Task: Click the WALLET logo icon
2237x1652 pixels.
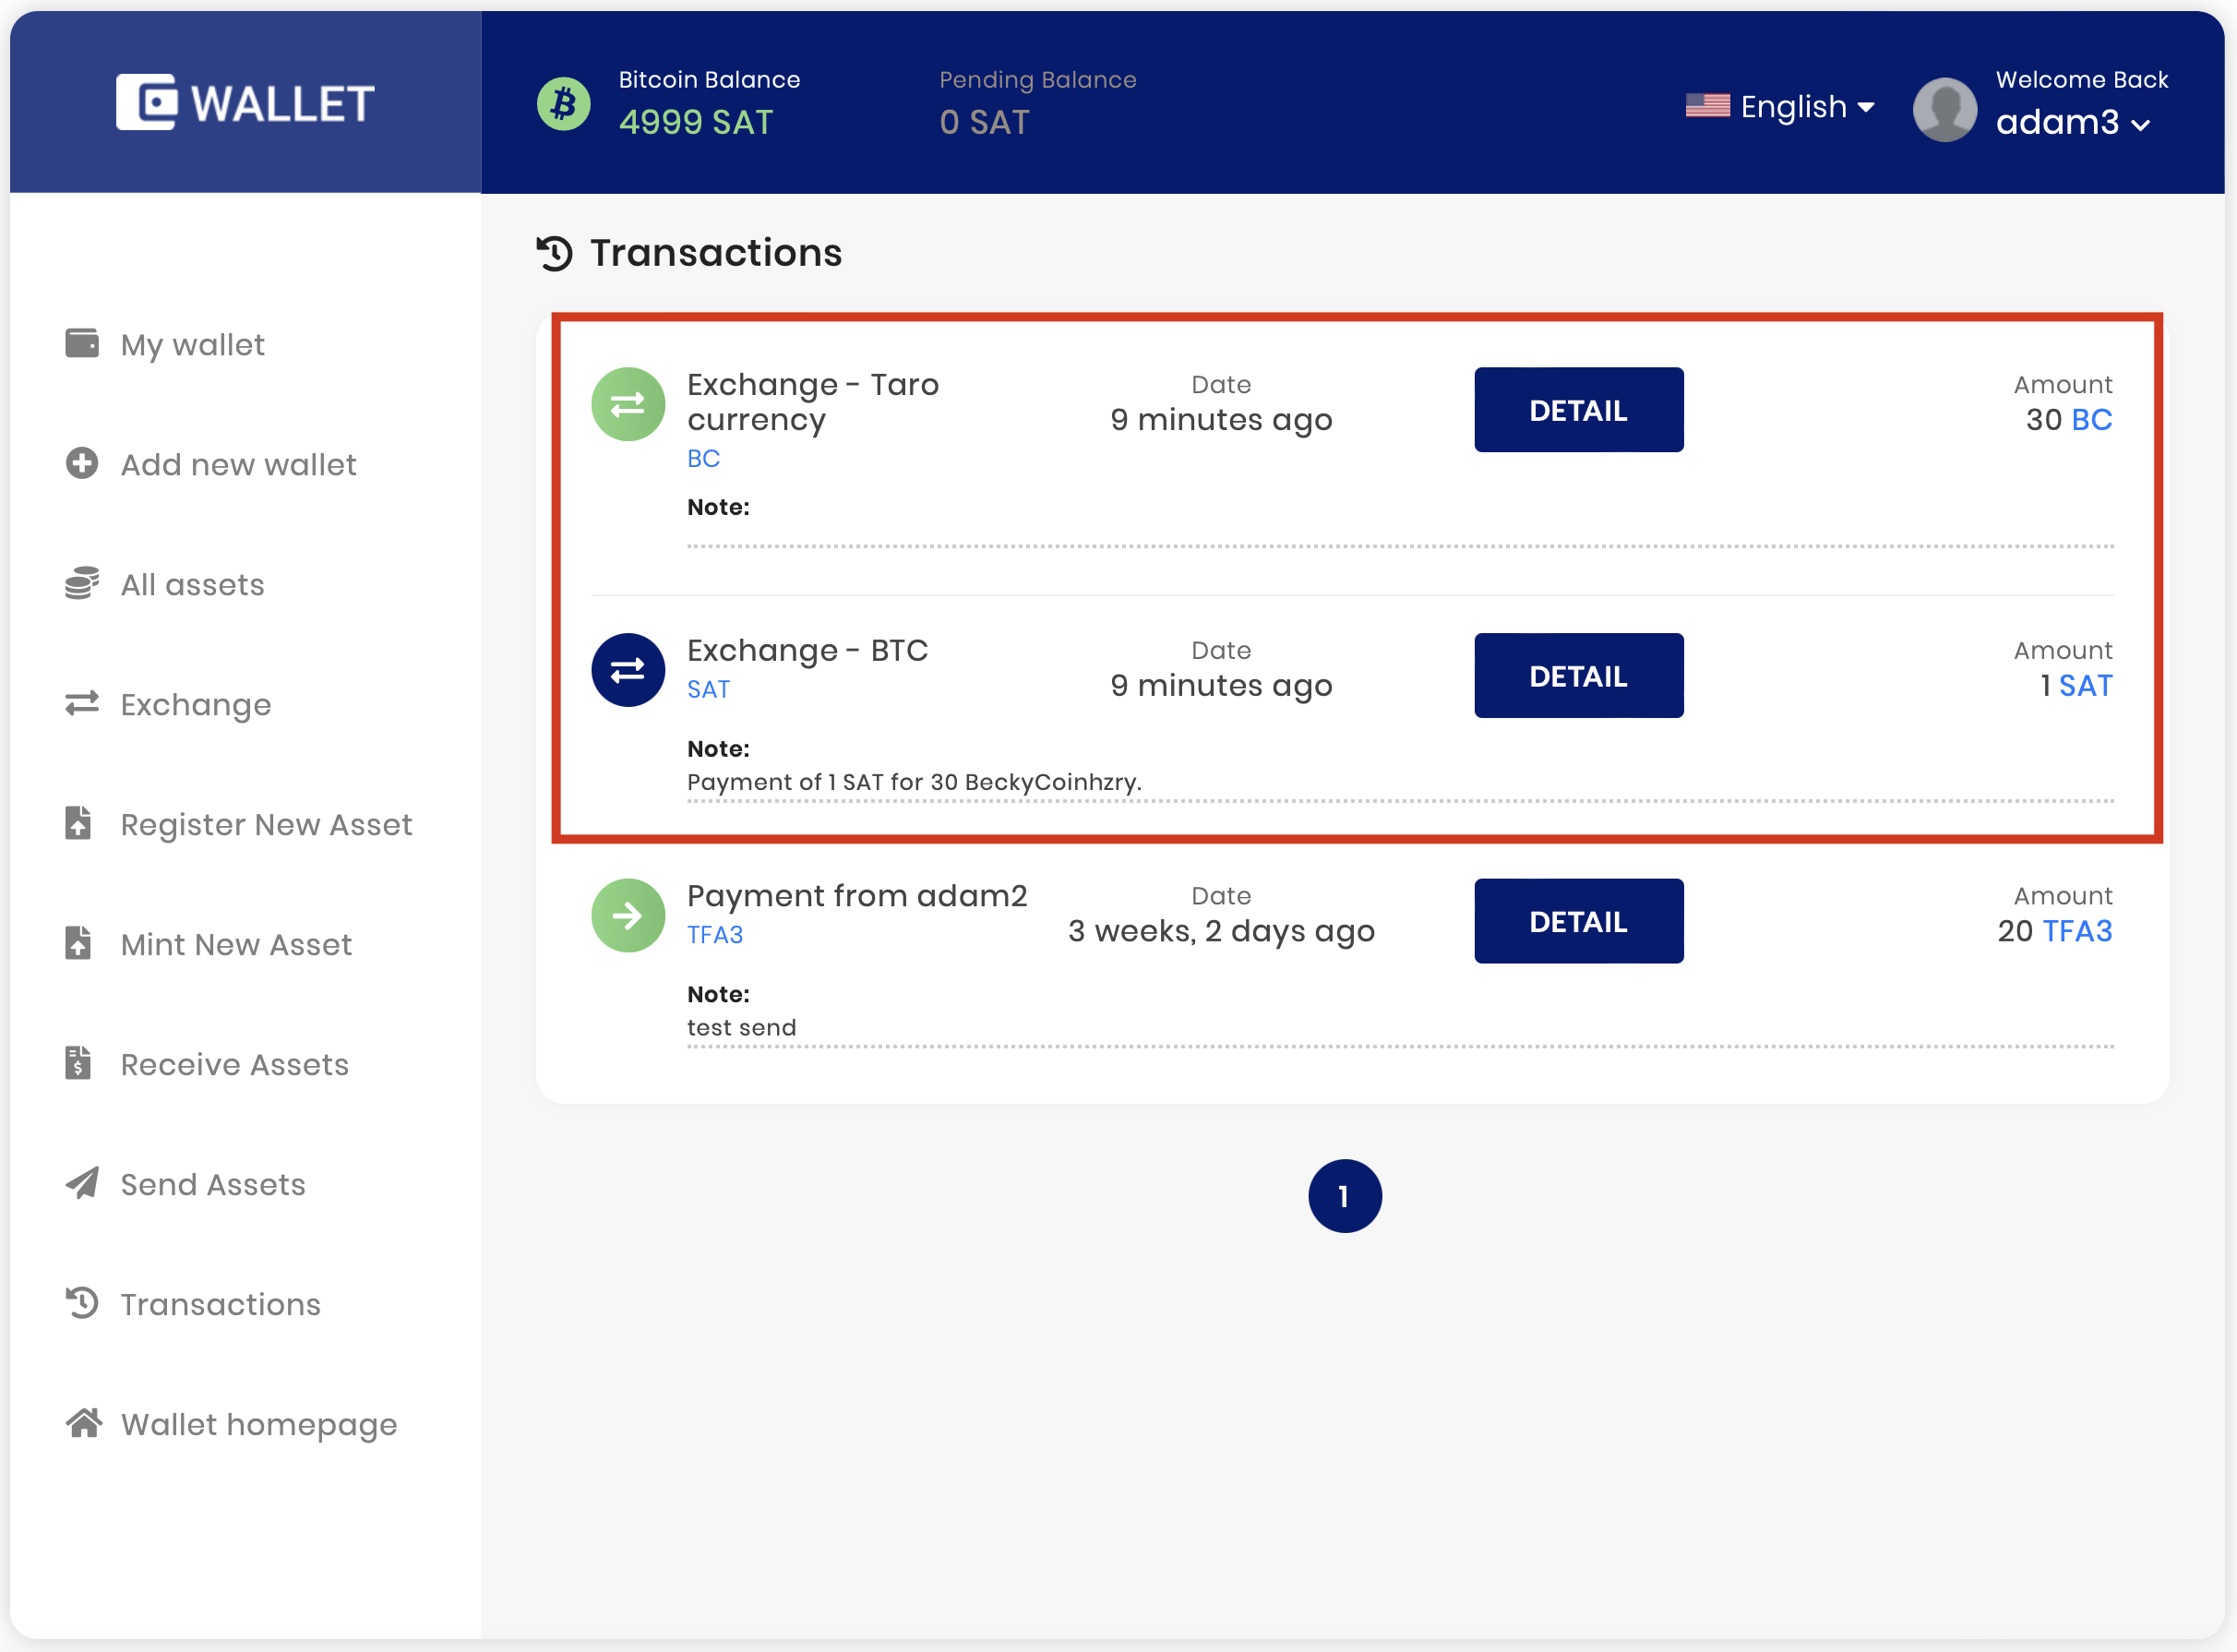Action: pos(146,102)
